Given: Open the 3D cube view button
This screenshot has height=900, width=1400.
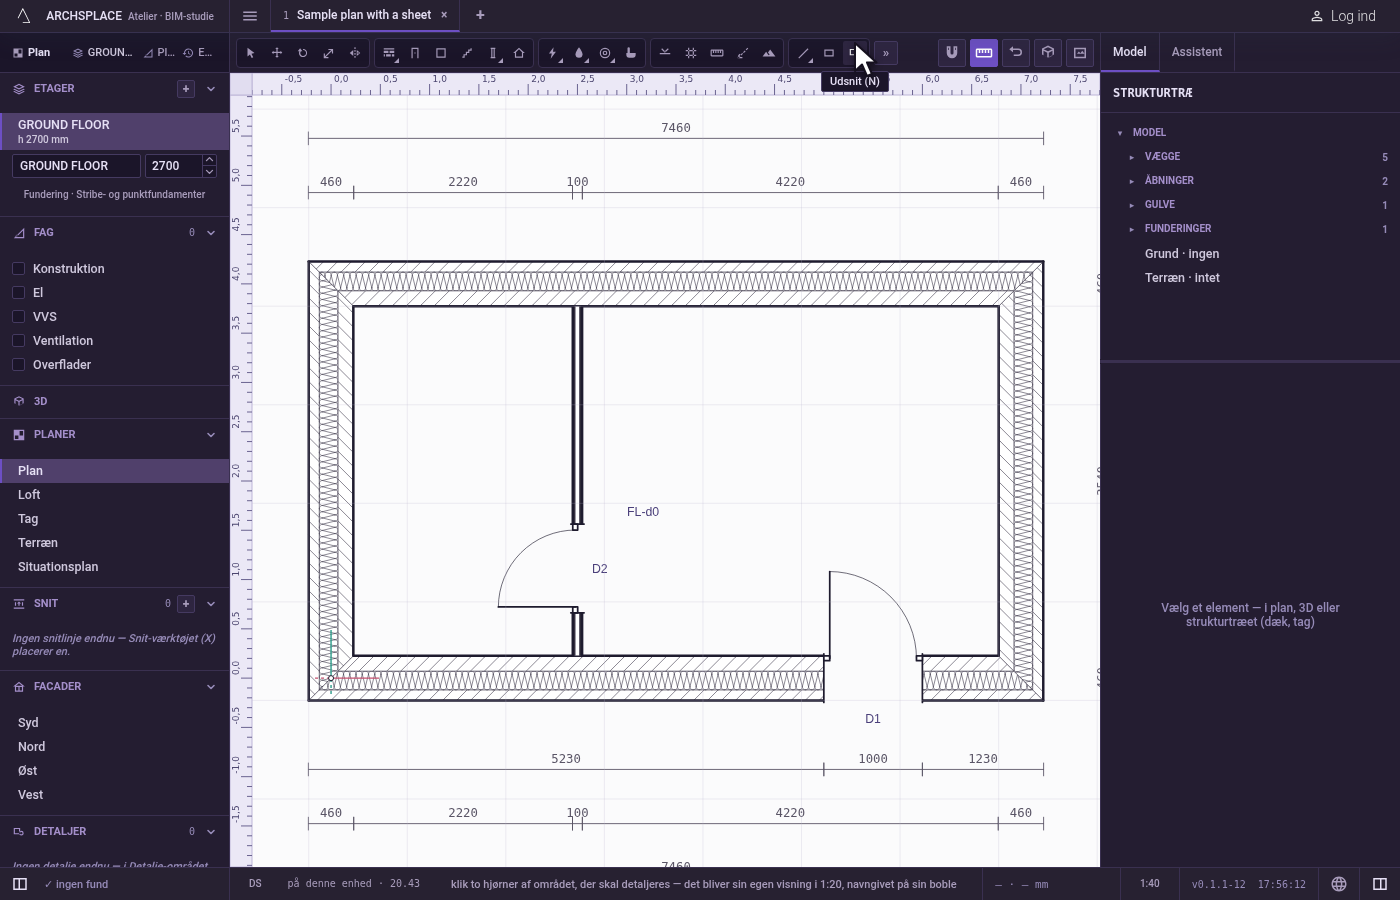Looking at the screenshot, I should (x=1048, y=52).
